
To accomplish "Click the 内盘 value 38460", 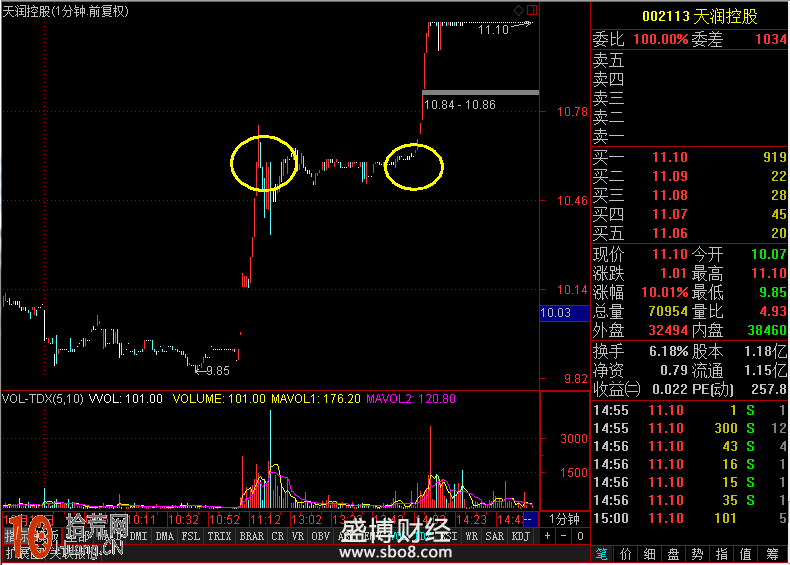I will coord(767,331).
